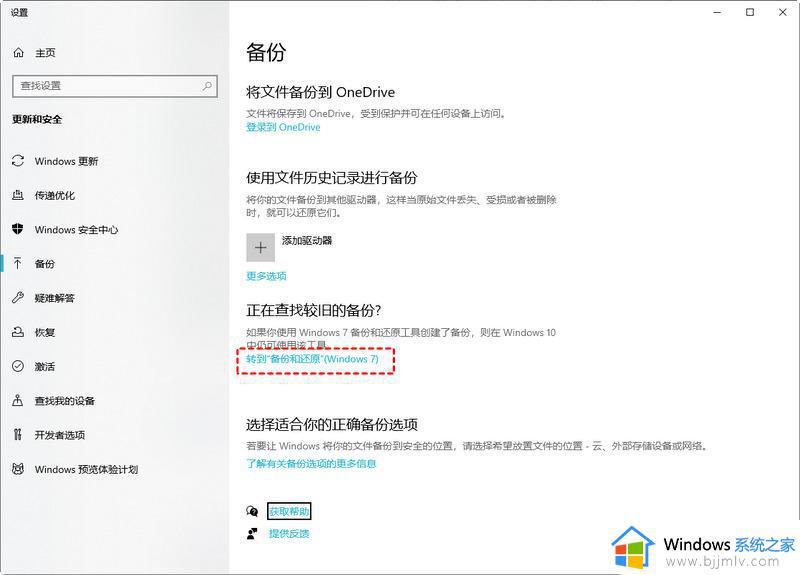Click the Windows 更新 refresh arrows icon
This screenshot has height=575, width=800.
click(18, 161)
